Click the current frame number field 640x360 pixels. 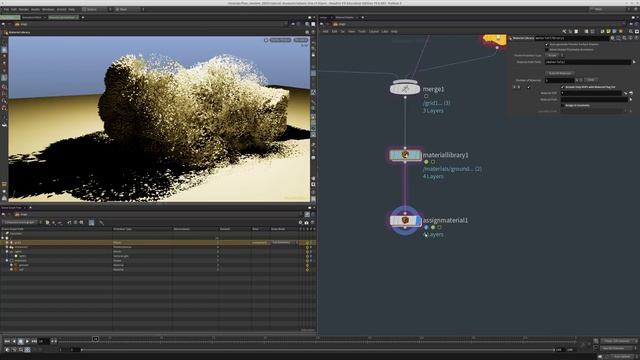pyautogui.click(x=44, y=341)
